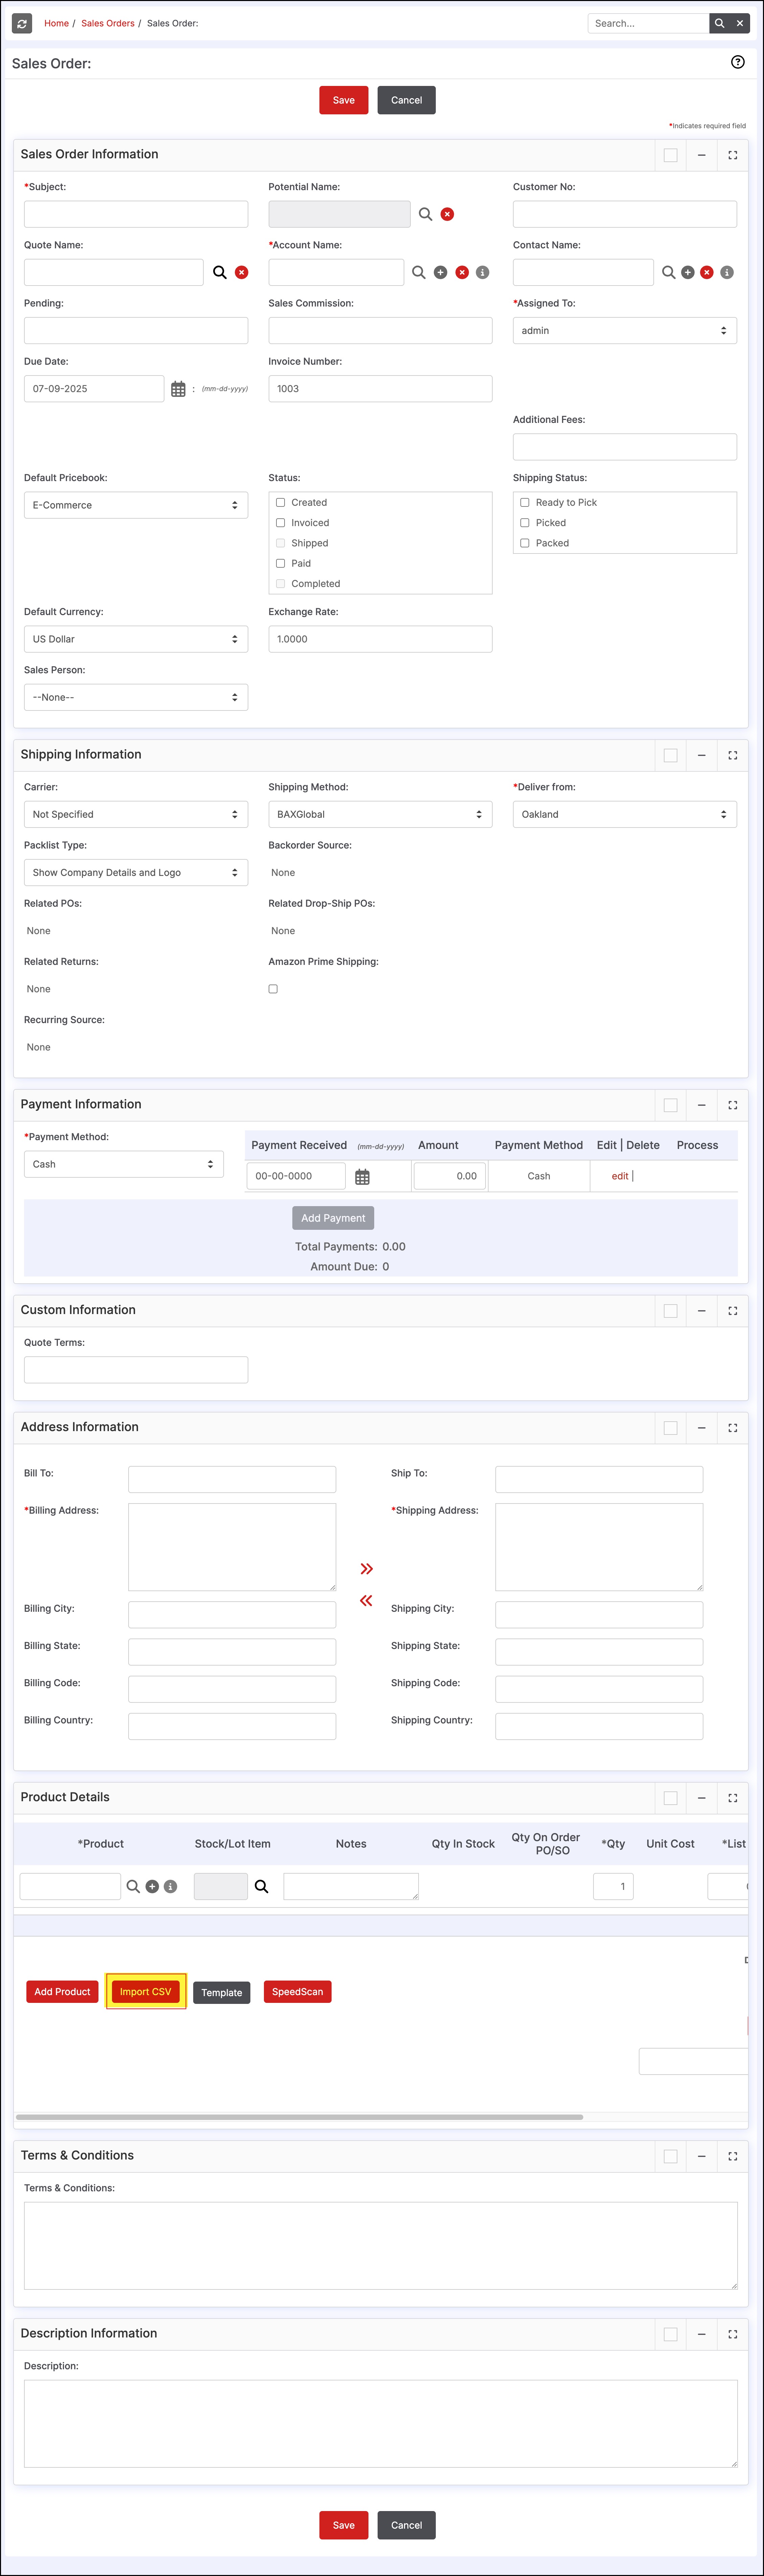Add new account with plus icon

tap(440, 272)
